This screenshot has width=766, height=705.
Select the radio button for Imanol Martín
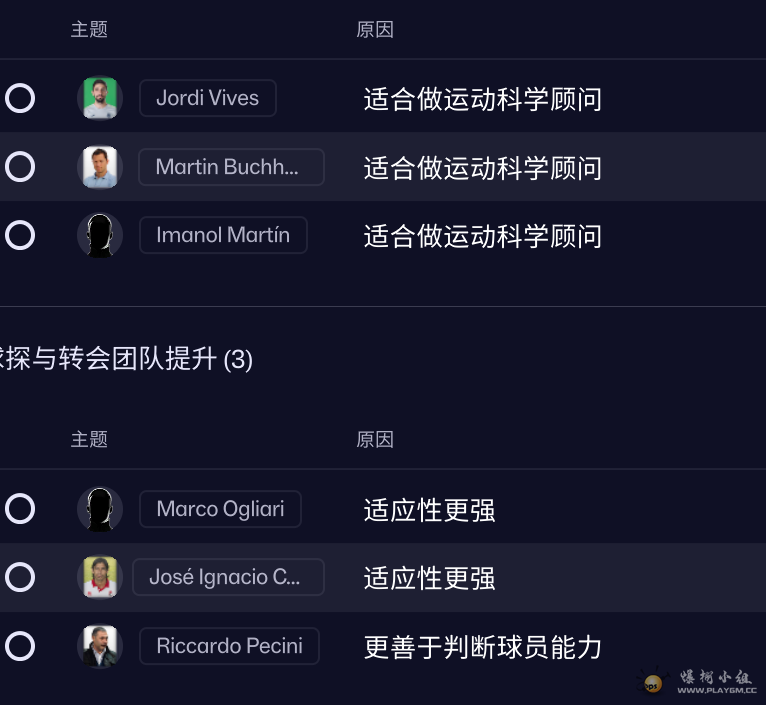[x=20, y=235]
